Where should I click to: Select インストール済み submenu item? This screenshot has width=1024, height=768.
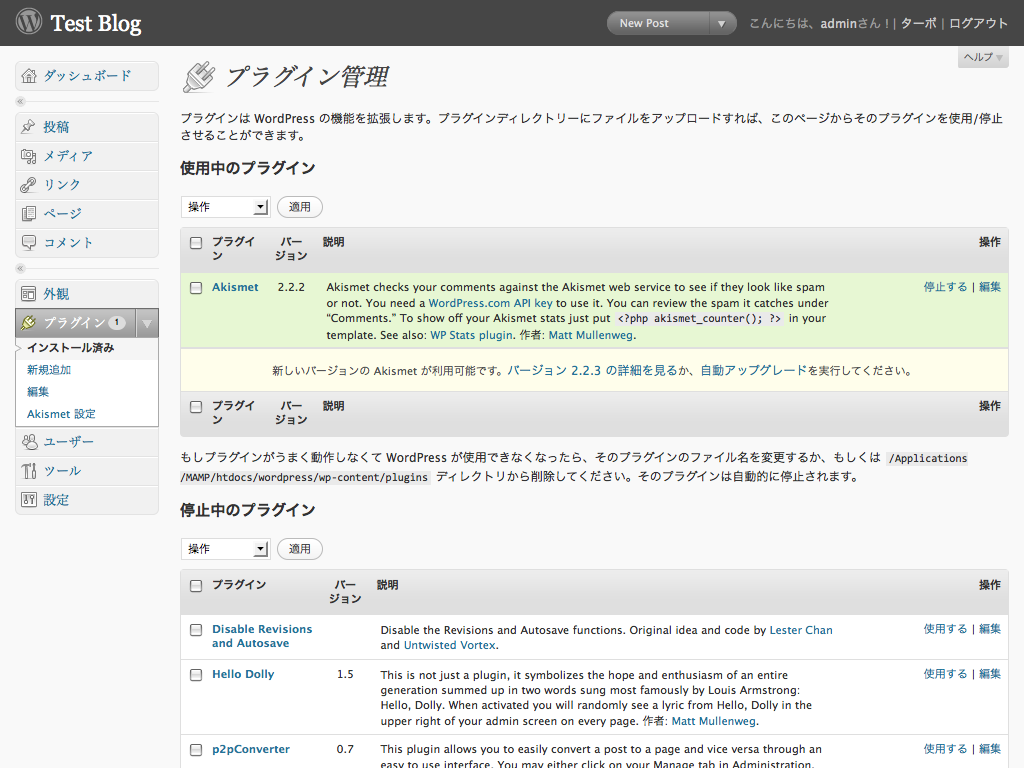[x=71, y=347]
